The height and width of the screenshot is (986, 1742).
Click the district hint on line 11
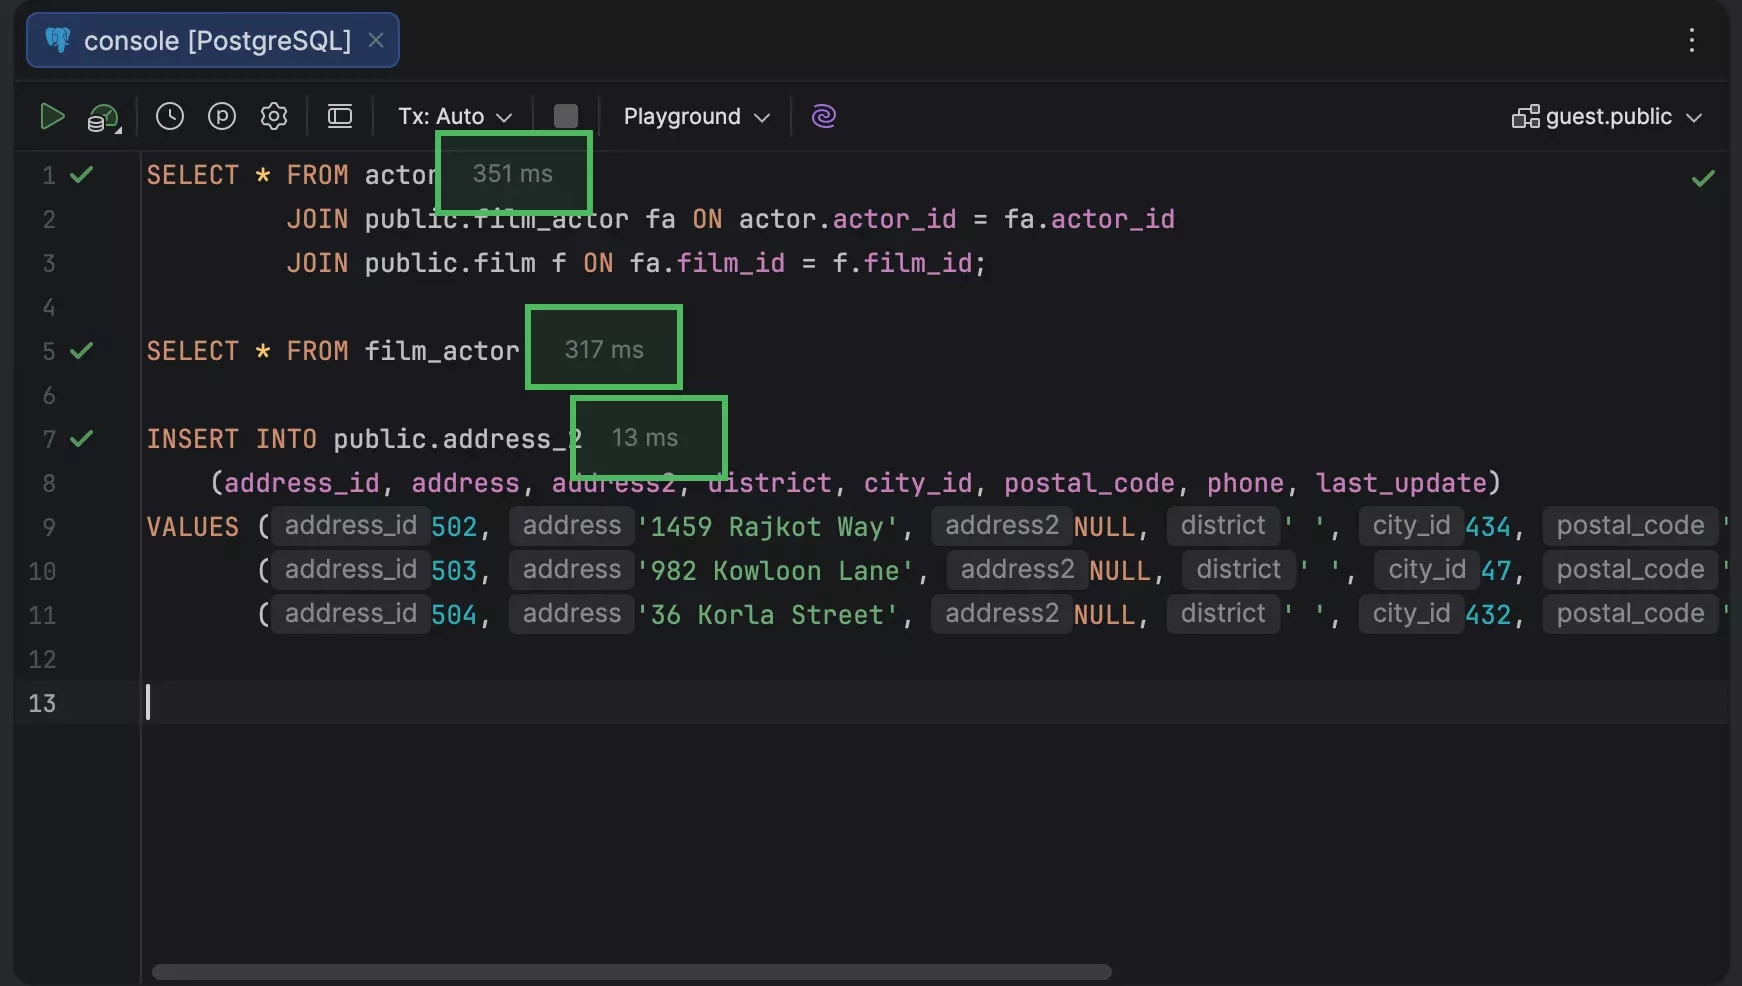[x=1223, y=614]
